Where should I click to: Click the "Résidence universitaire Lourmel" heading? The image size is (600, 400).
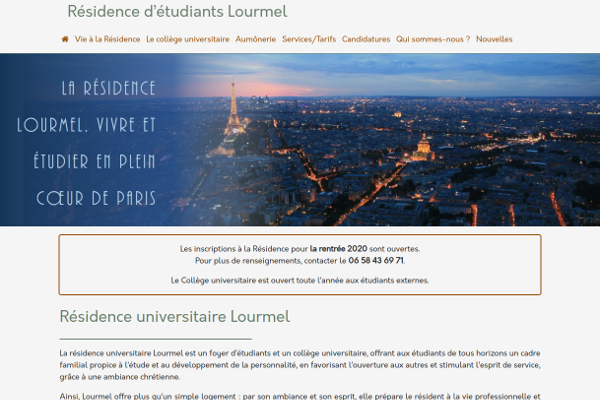point(175,317)
